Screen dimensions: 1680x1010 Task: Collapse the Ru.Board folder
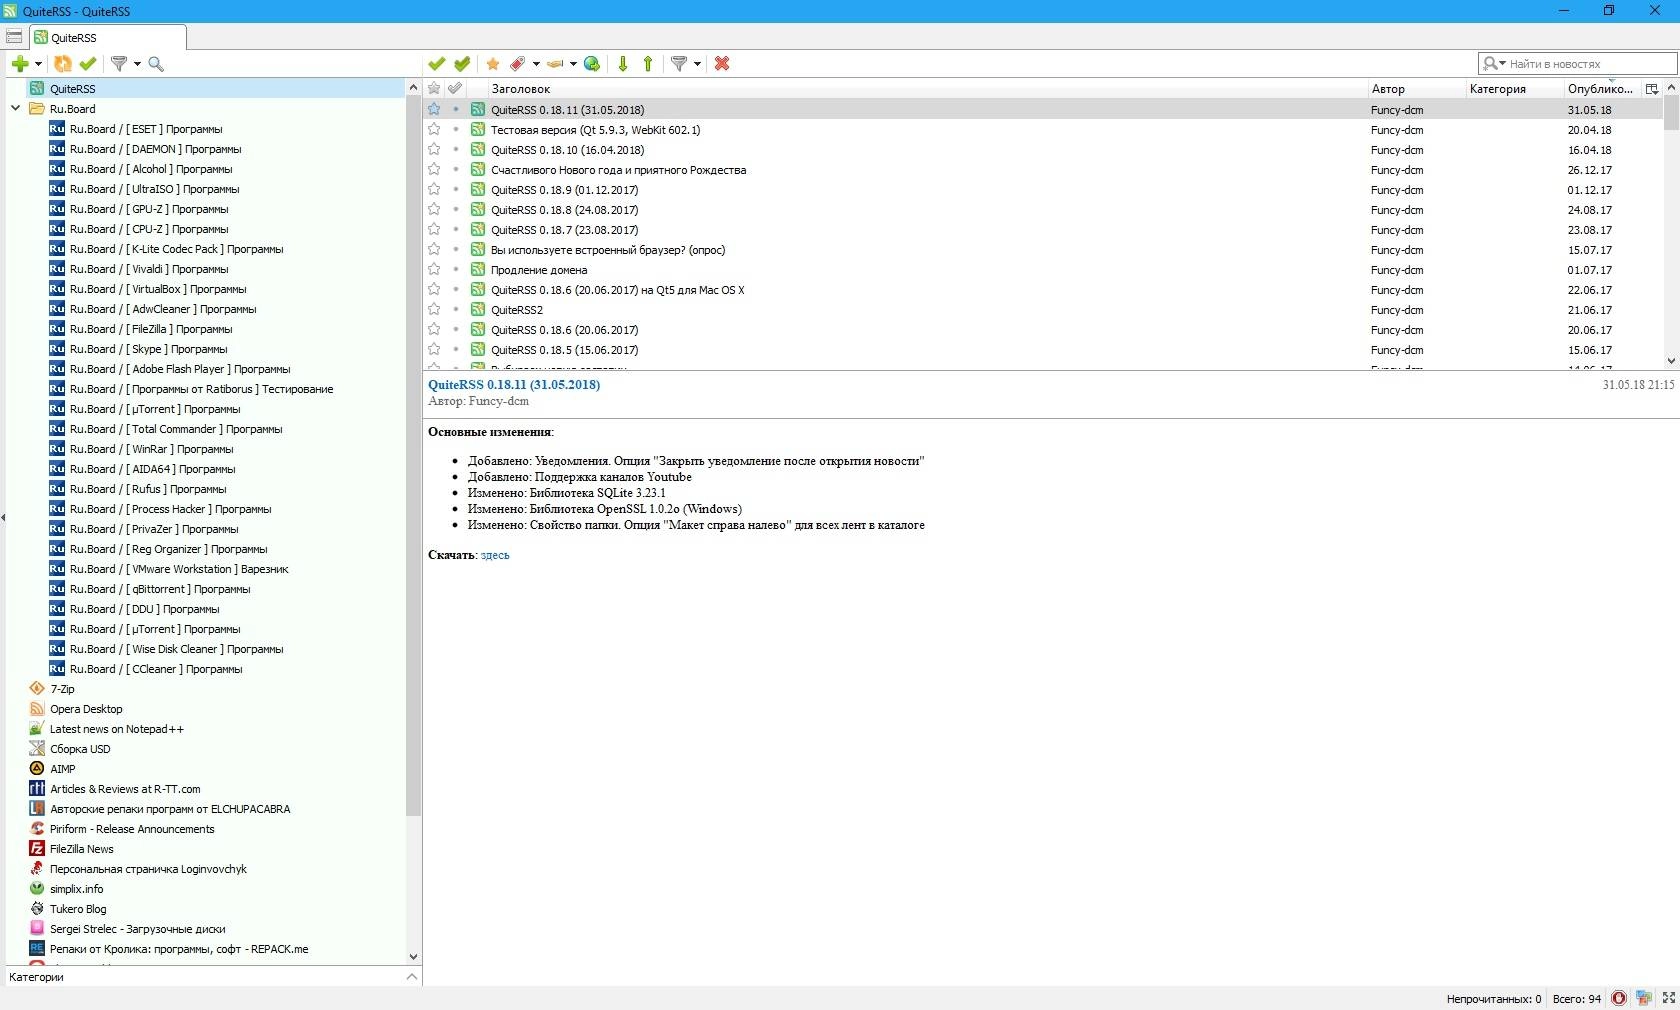(15, 109)
